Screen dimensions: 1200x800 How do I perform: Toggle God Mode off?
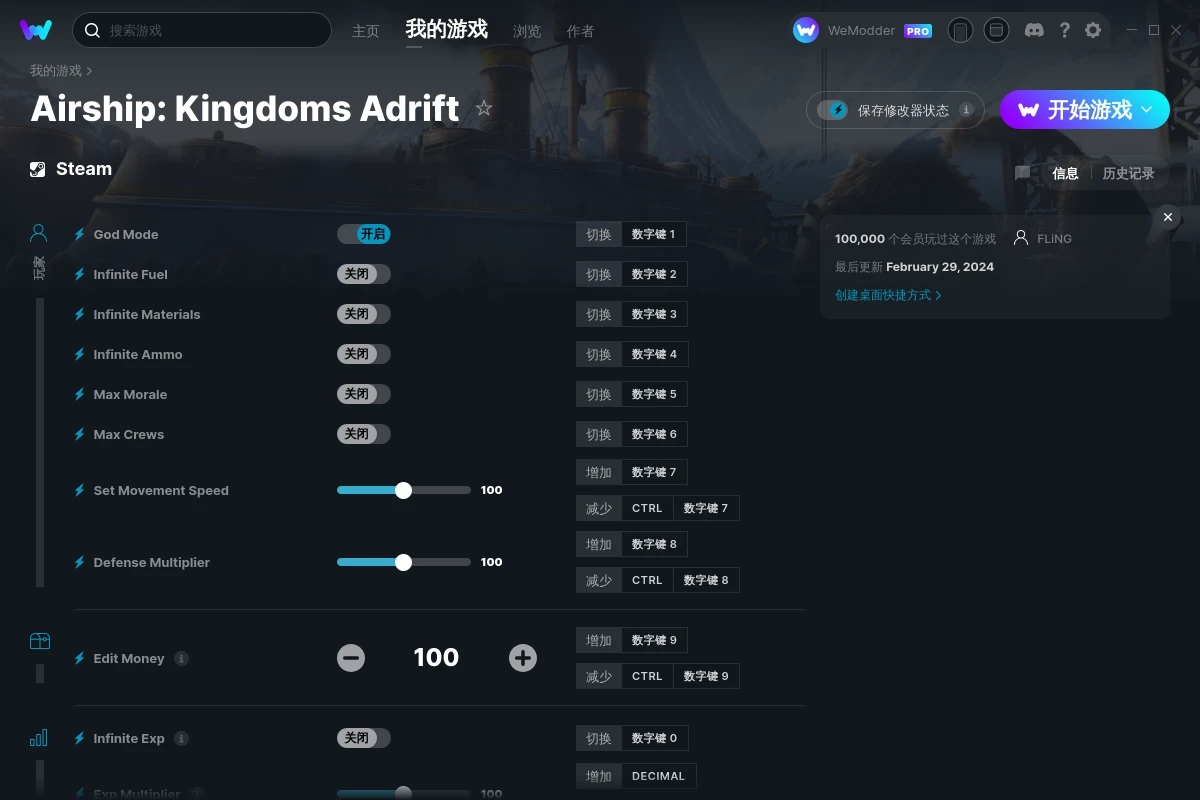point(364,234)
